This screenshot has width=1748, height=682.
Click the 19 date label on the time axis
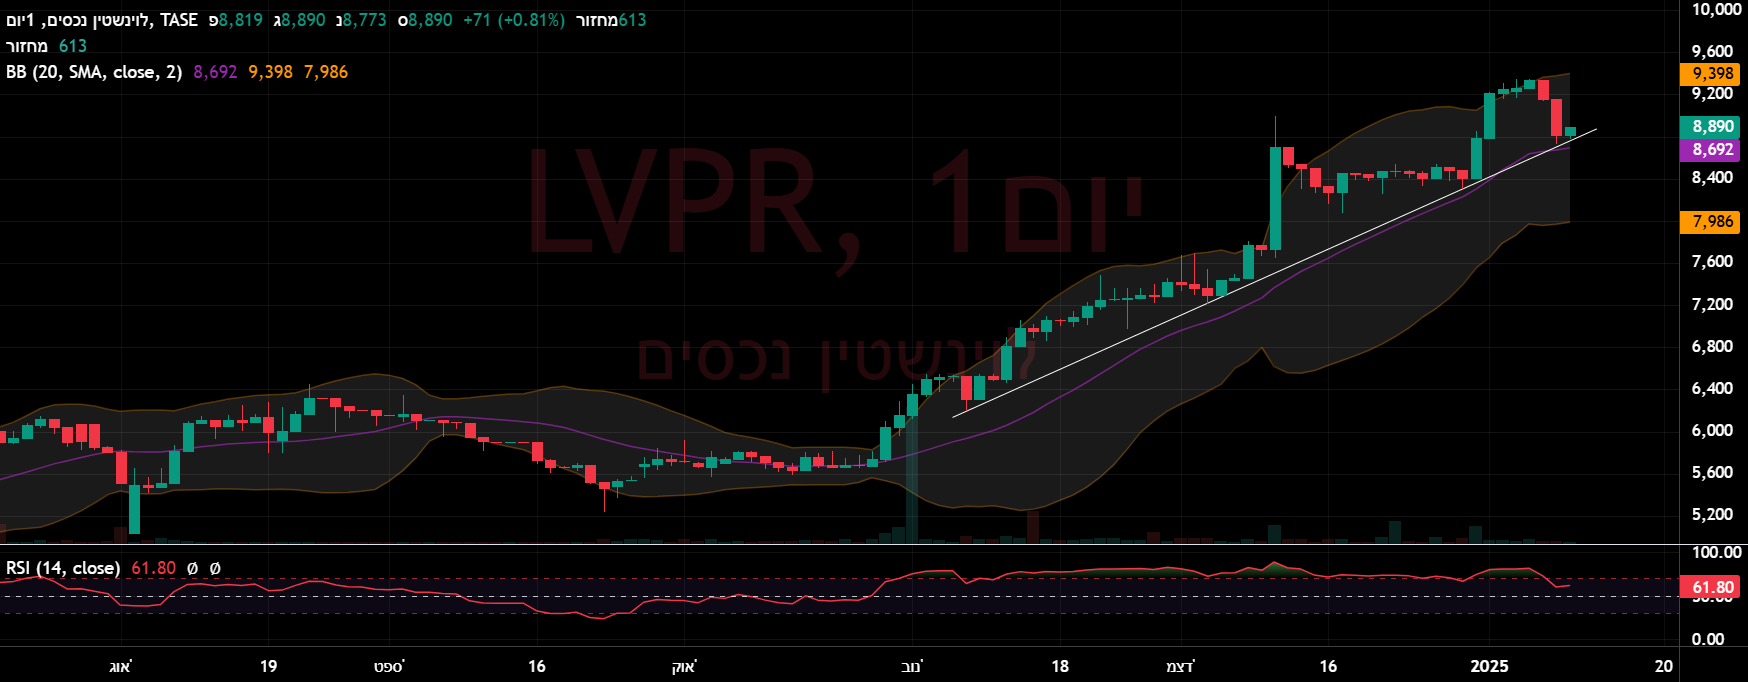coord(268,667)
